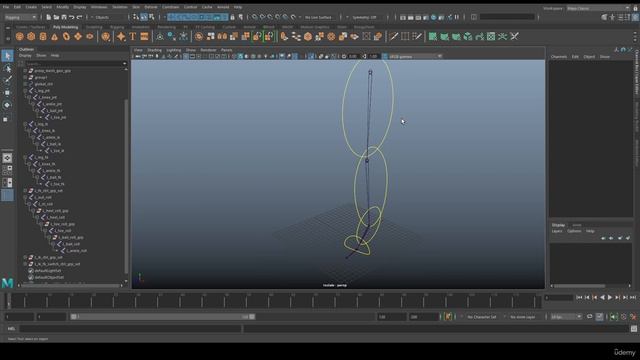
Task: Toggle select by object type mode
Action: pos(144,17)
